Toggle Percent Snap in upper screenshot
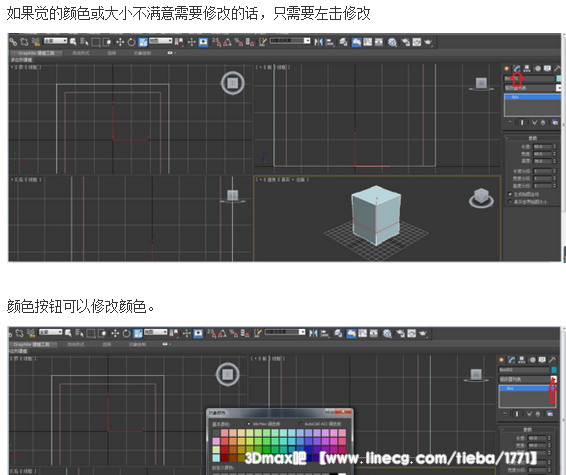The image size is (566, 475). [239, 42]
